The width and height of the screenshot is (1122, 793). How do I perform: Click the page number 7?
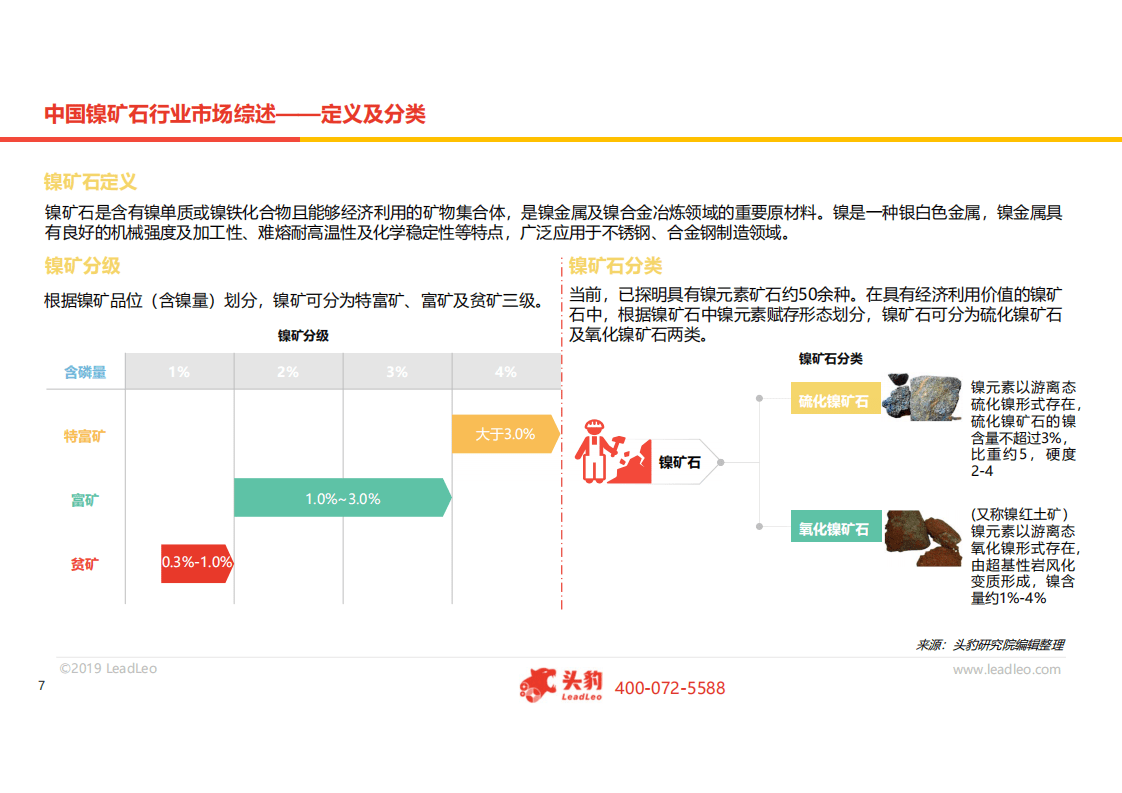coord(39,684)
